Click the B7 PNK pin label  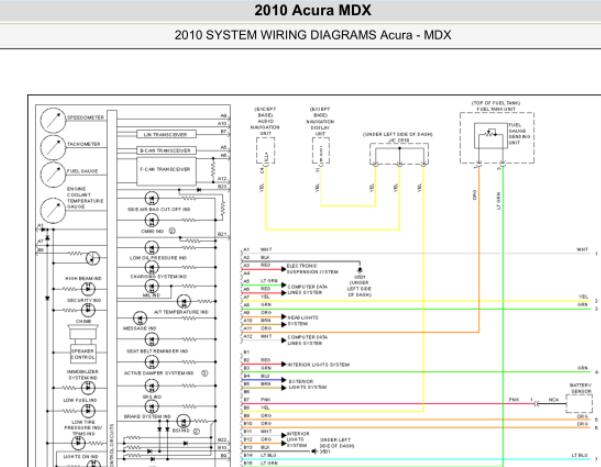[x=257, y=400]
